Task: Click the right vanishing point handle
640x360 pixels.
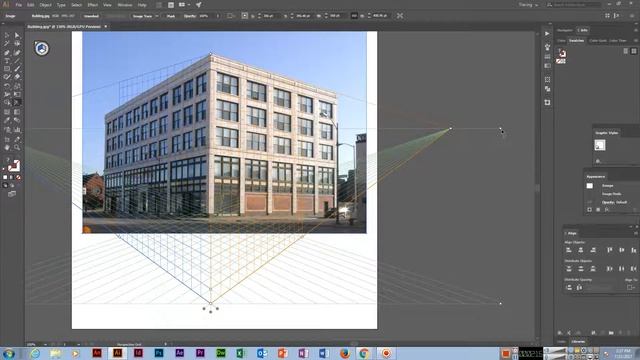Action: click(x=451, y=129)
